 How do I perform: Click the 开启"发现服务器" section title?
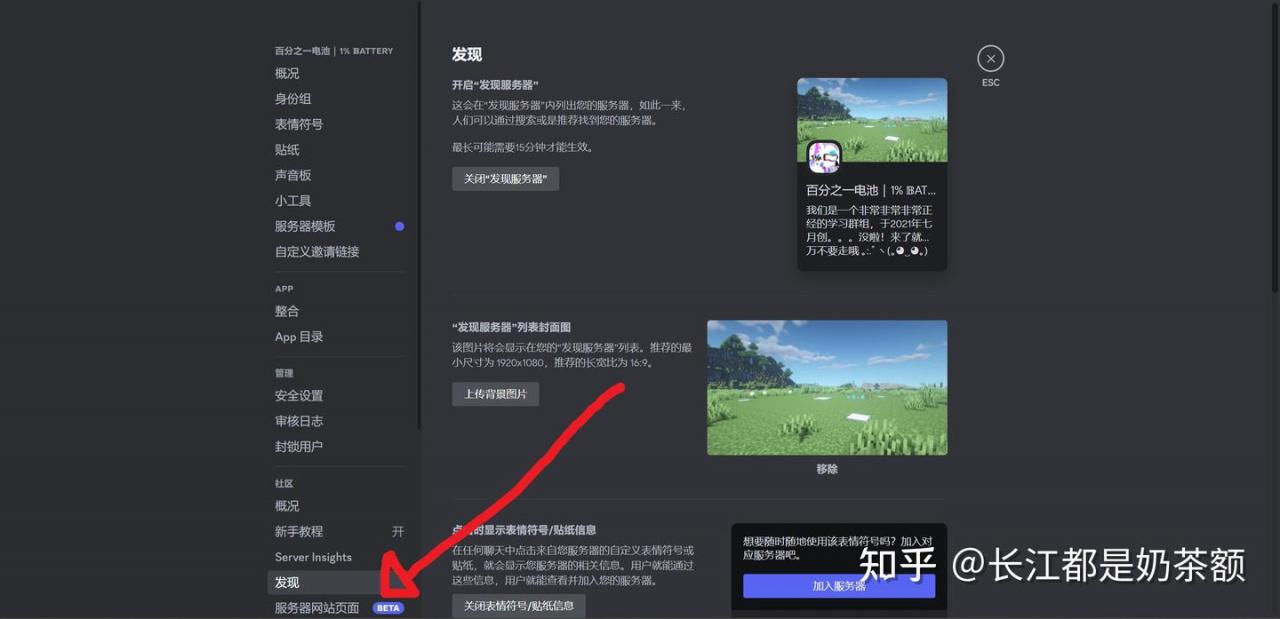[x=495, y=85]
